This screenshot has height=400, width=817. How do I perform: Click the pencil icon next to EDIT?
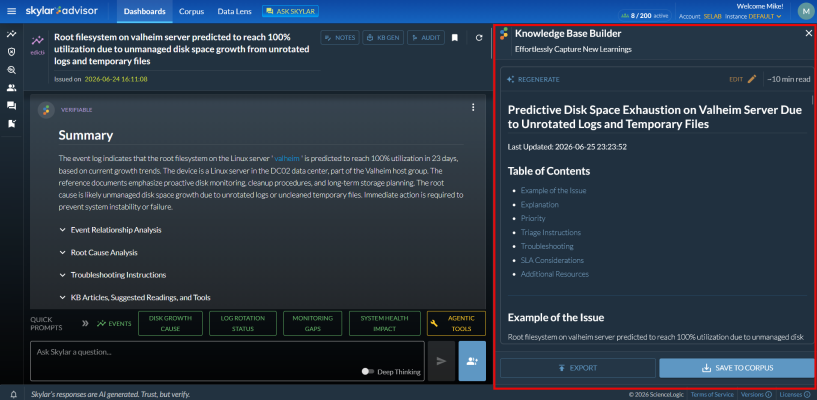(751, 79)
